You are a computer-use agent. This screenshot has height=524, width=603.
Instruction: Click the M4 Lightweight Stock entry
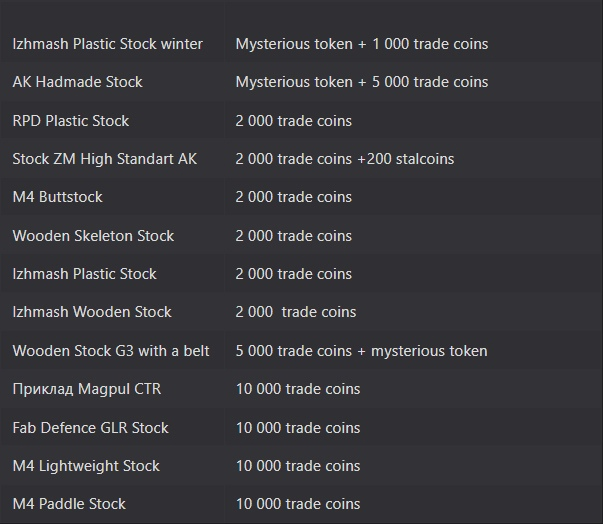[86, 466]
